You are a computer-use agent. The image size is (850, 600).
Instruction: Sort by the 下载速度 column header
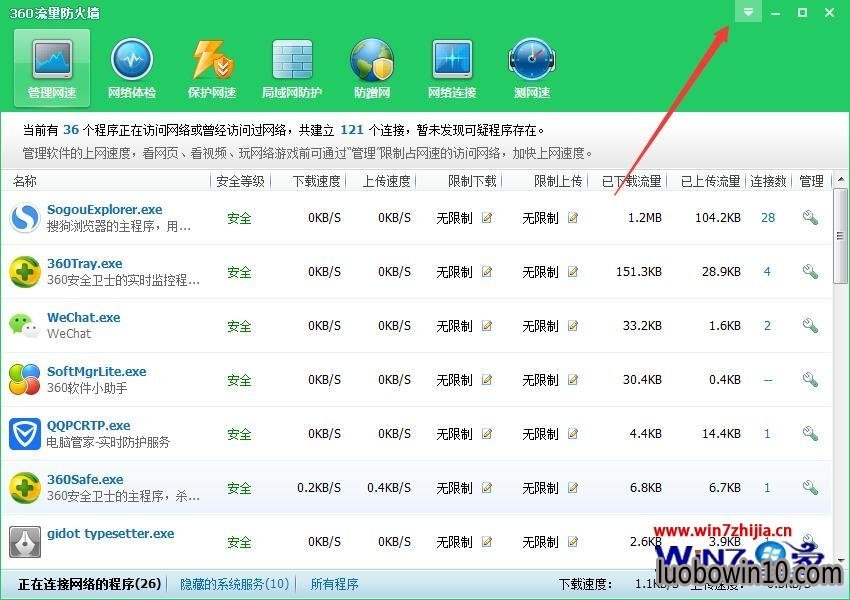pos(317,181)
